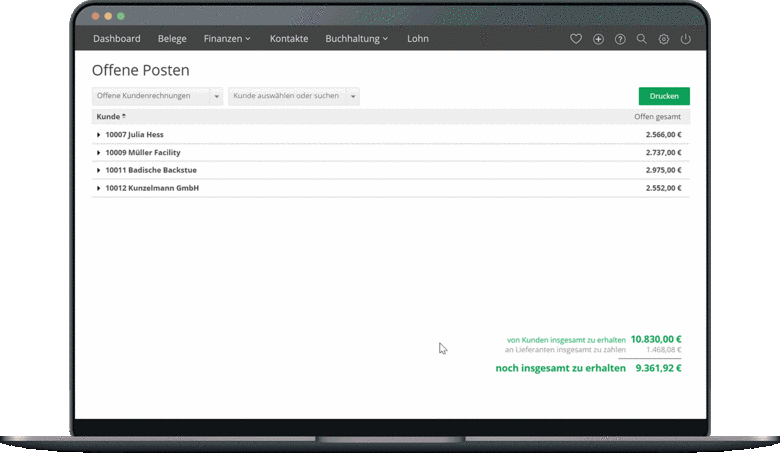This screenshot has width=780, height=476.
Task: Go to the Dashboard
Action: point(117,39)
